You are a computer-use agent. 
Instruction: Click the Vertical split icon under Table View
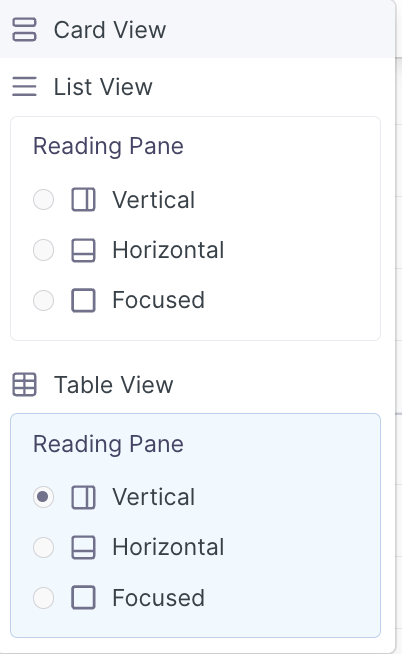(83, 497)
